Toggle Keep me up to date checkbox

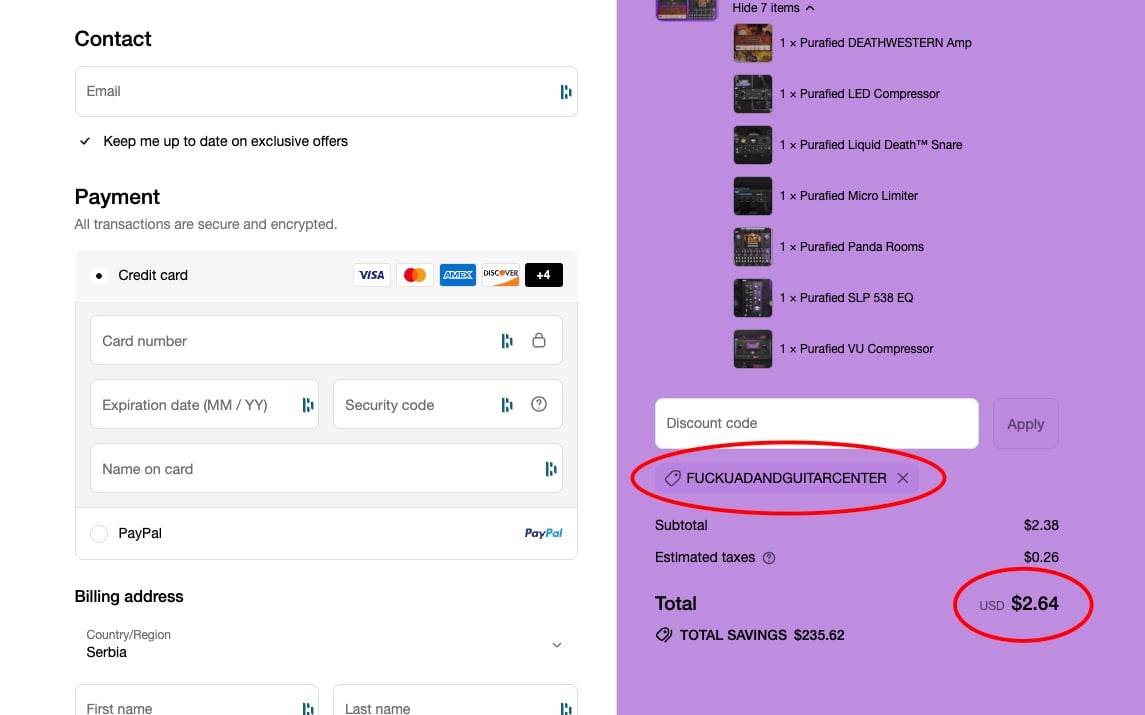pos(85,141)
